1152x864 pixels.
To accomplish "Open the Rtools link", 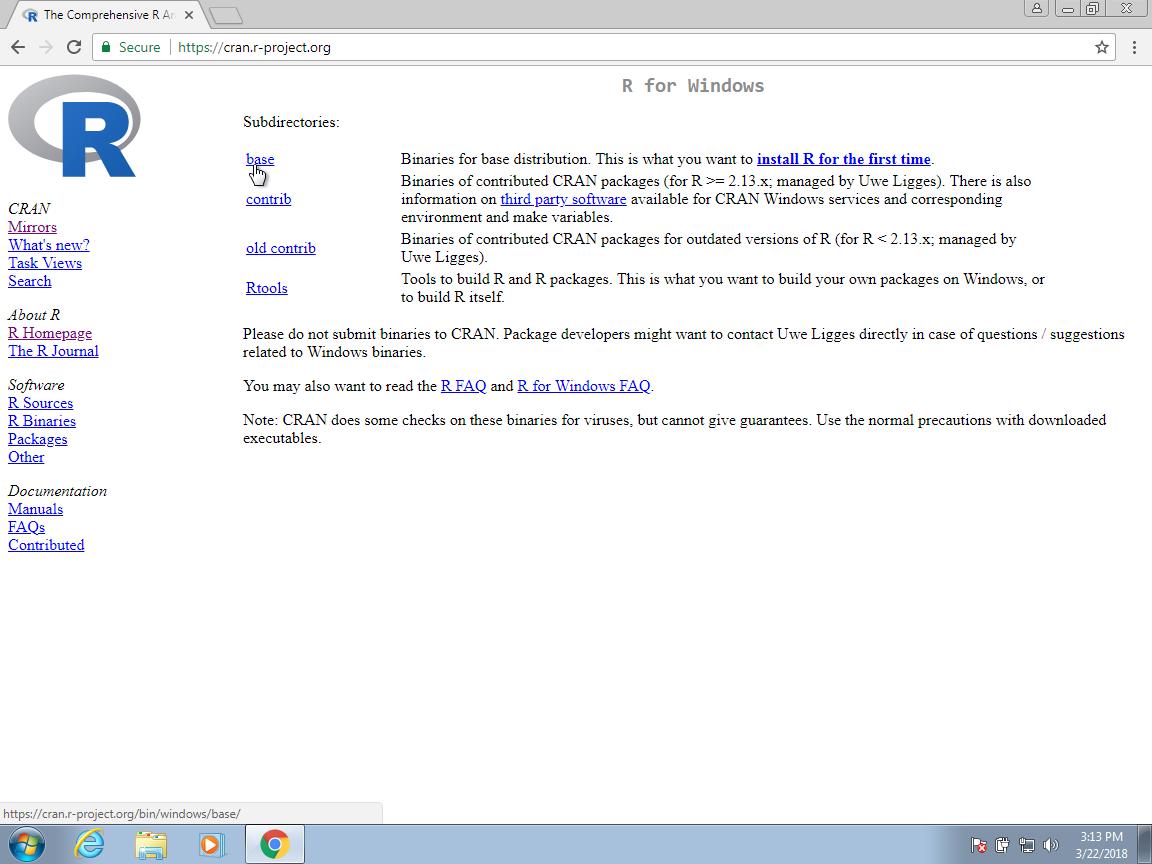I will [x=266, y=288].
